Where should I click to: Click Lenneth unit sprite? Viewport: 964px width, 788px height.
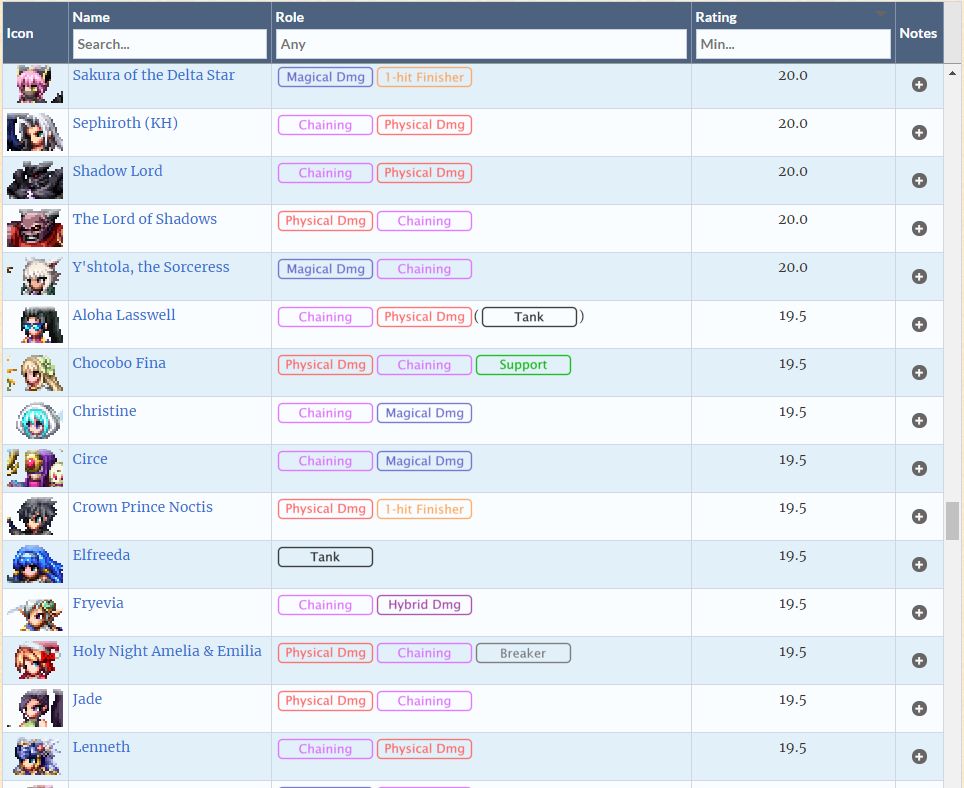[x=35, y=755]
